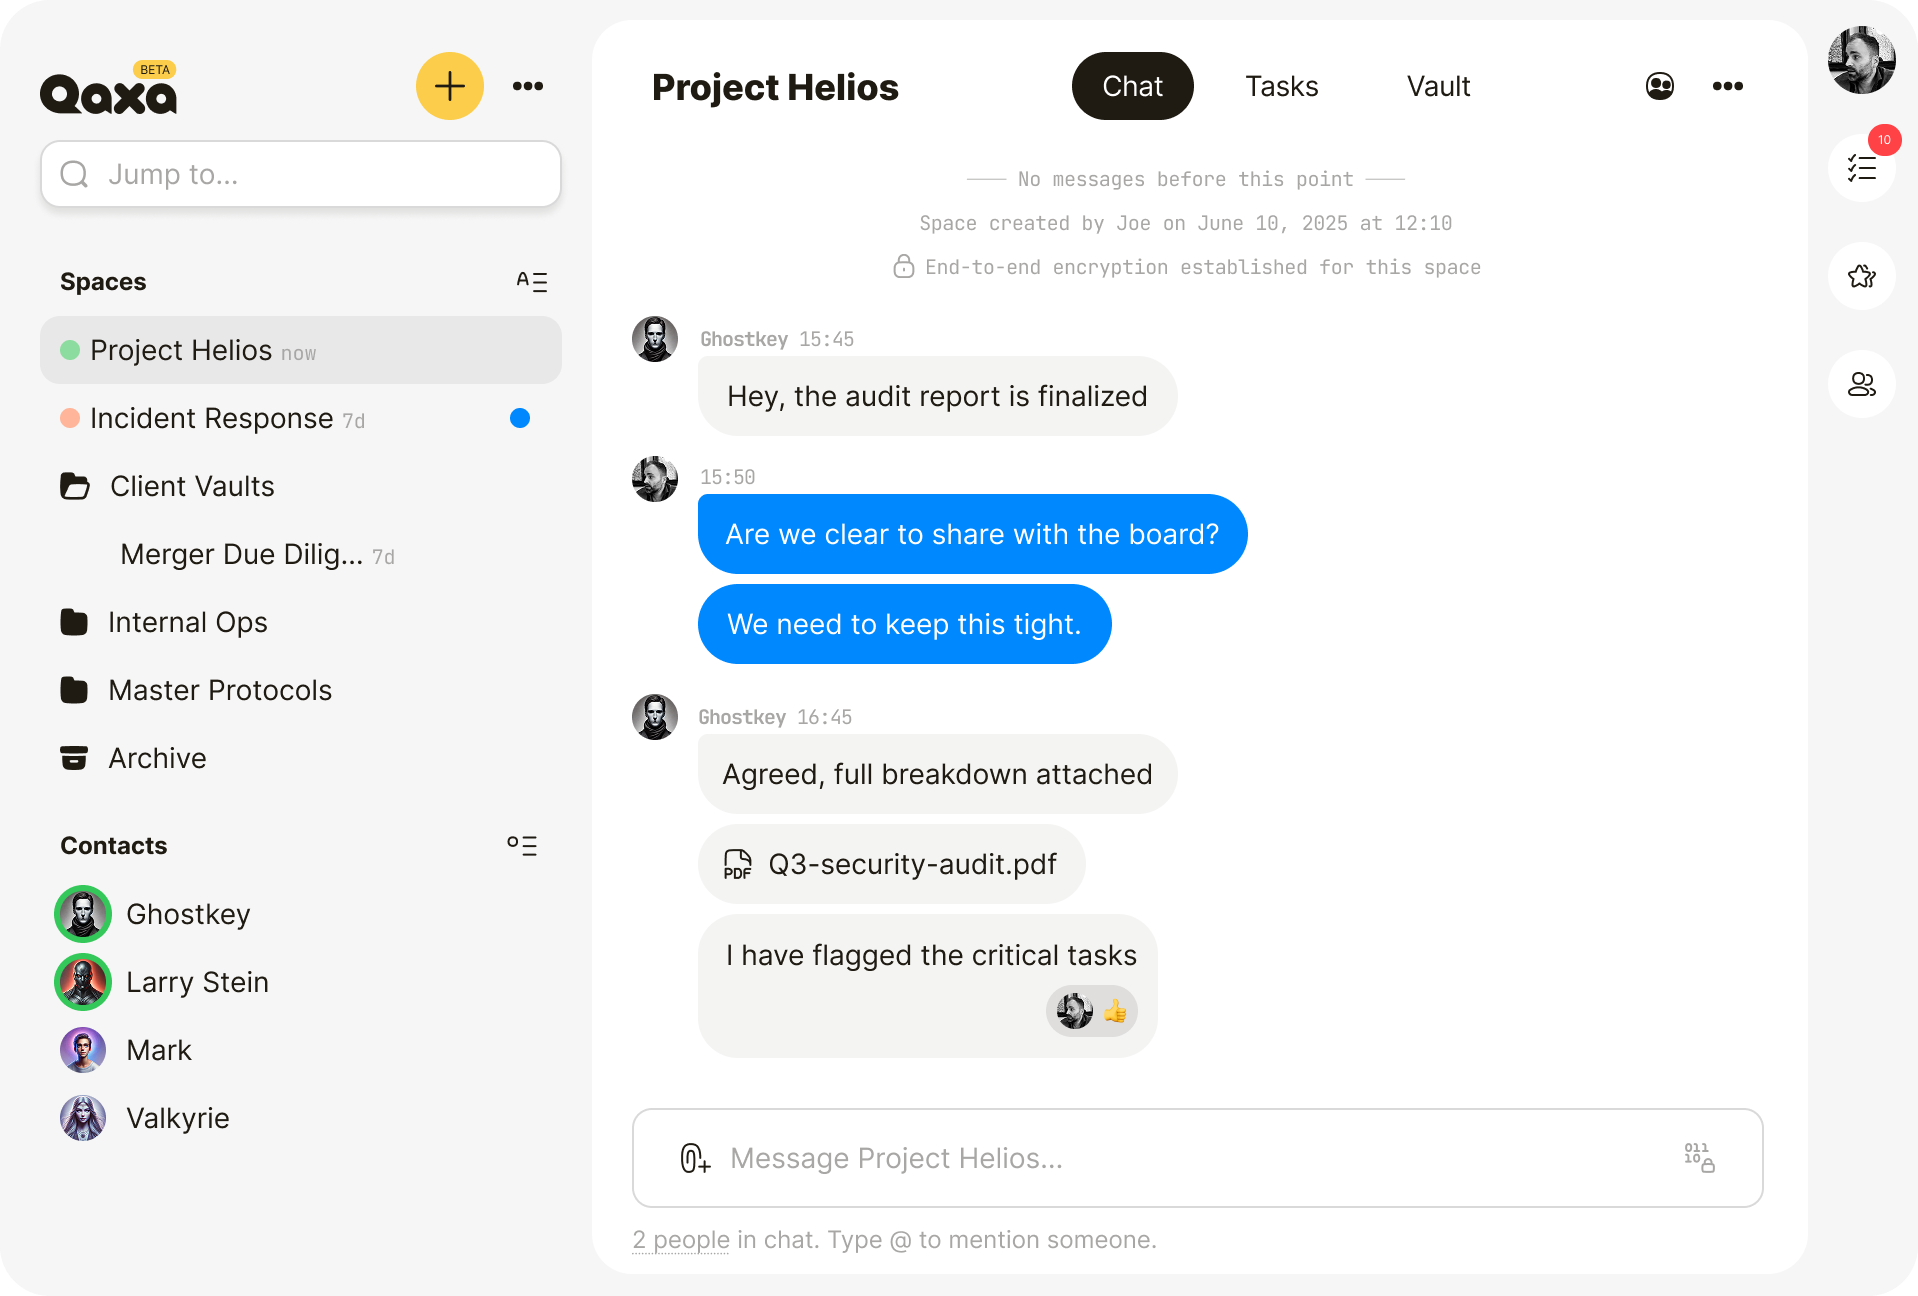Open the members icon in chat header

pyautogui.click(x=1660, y=86)
